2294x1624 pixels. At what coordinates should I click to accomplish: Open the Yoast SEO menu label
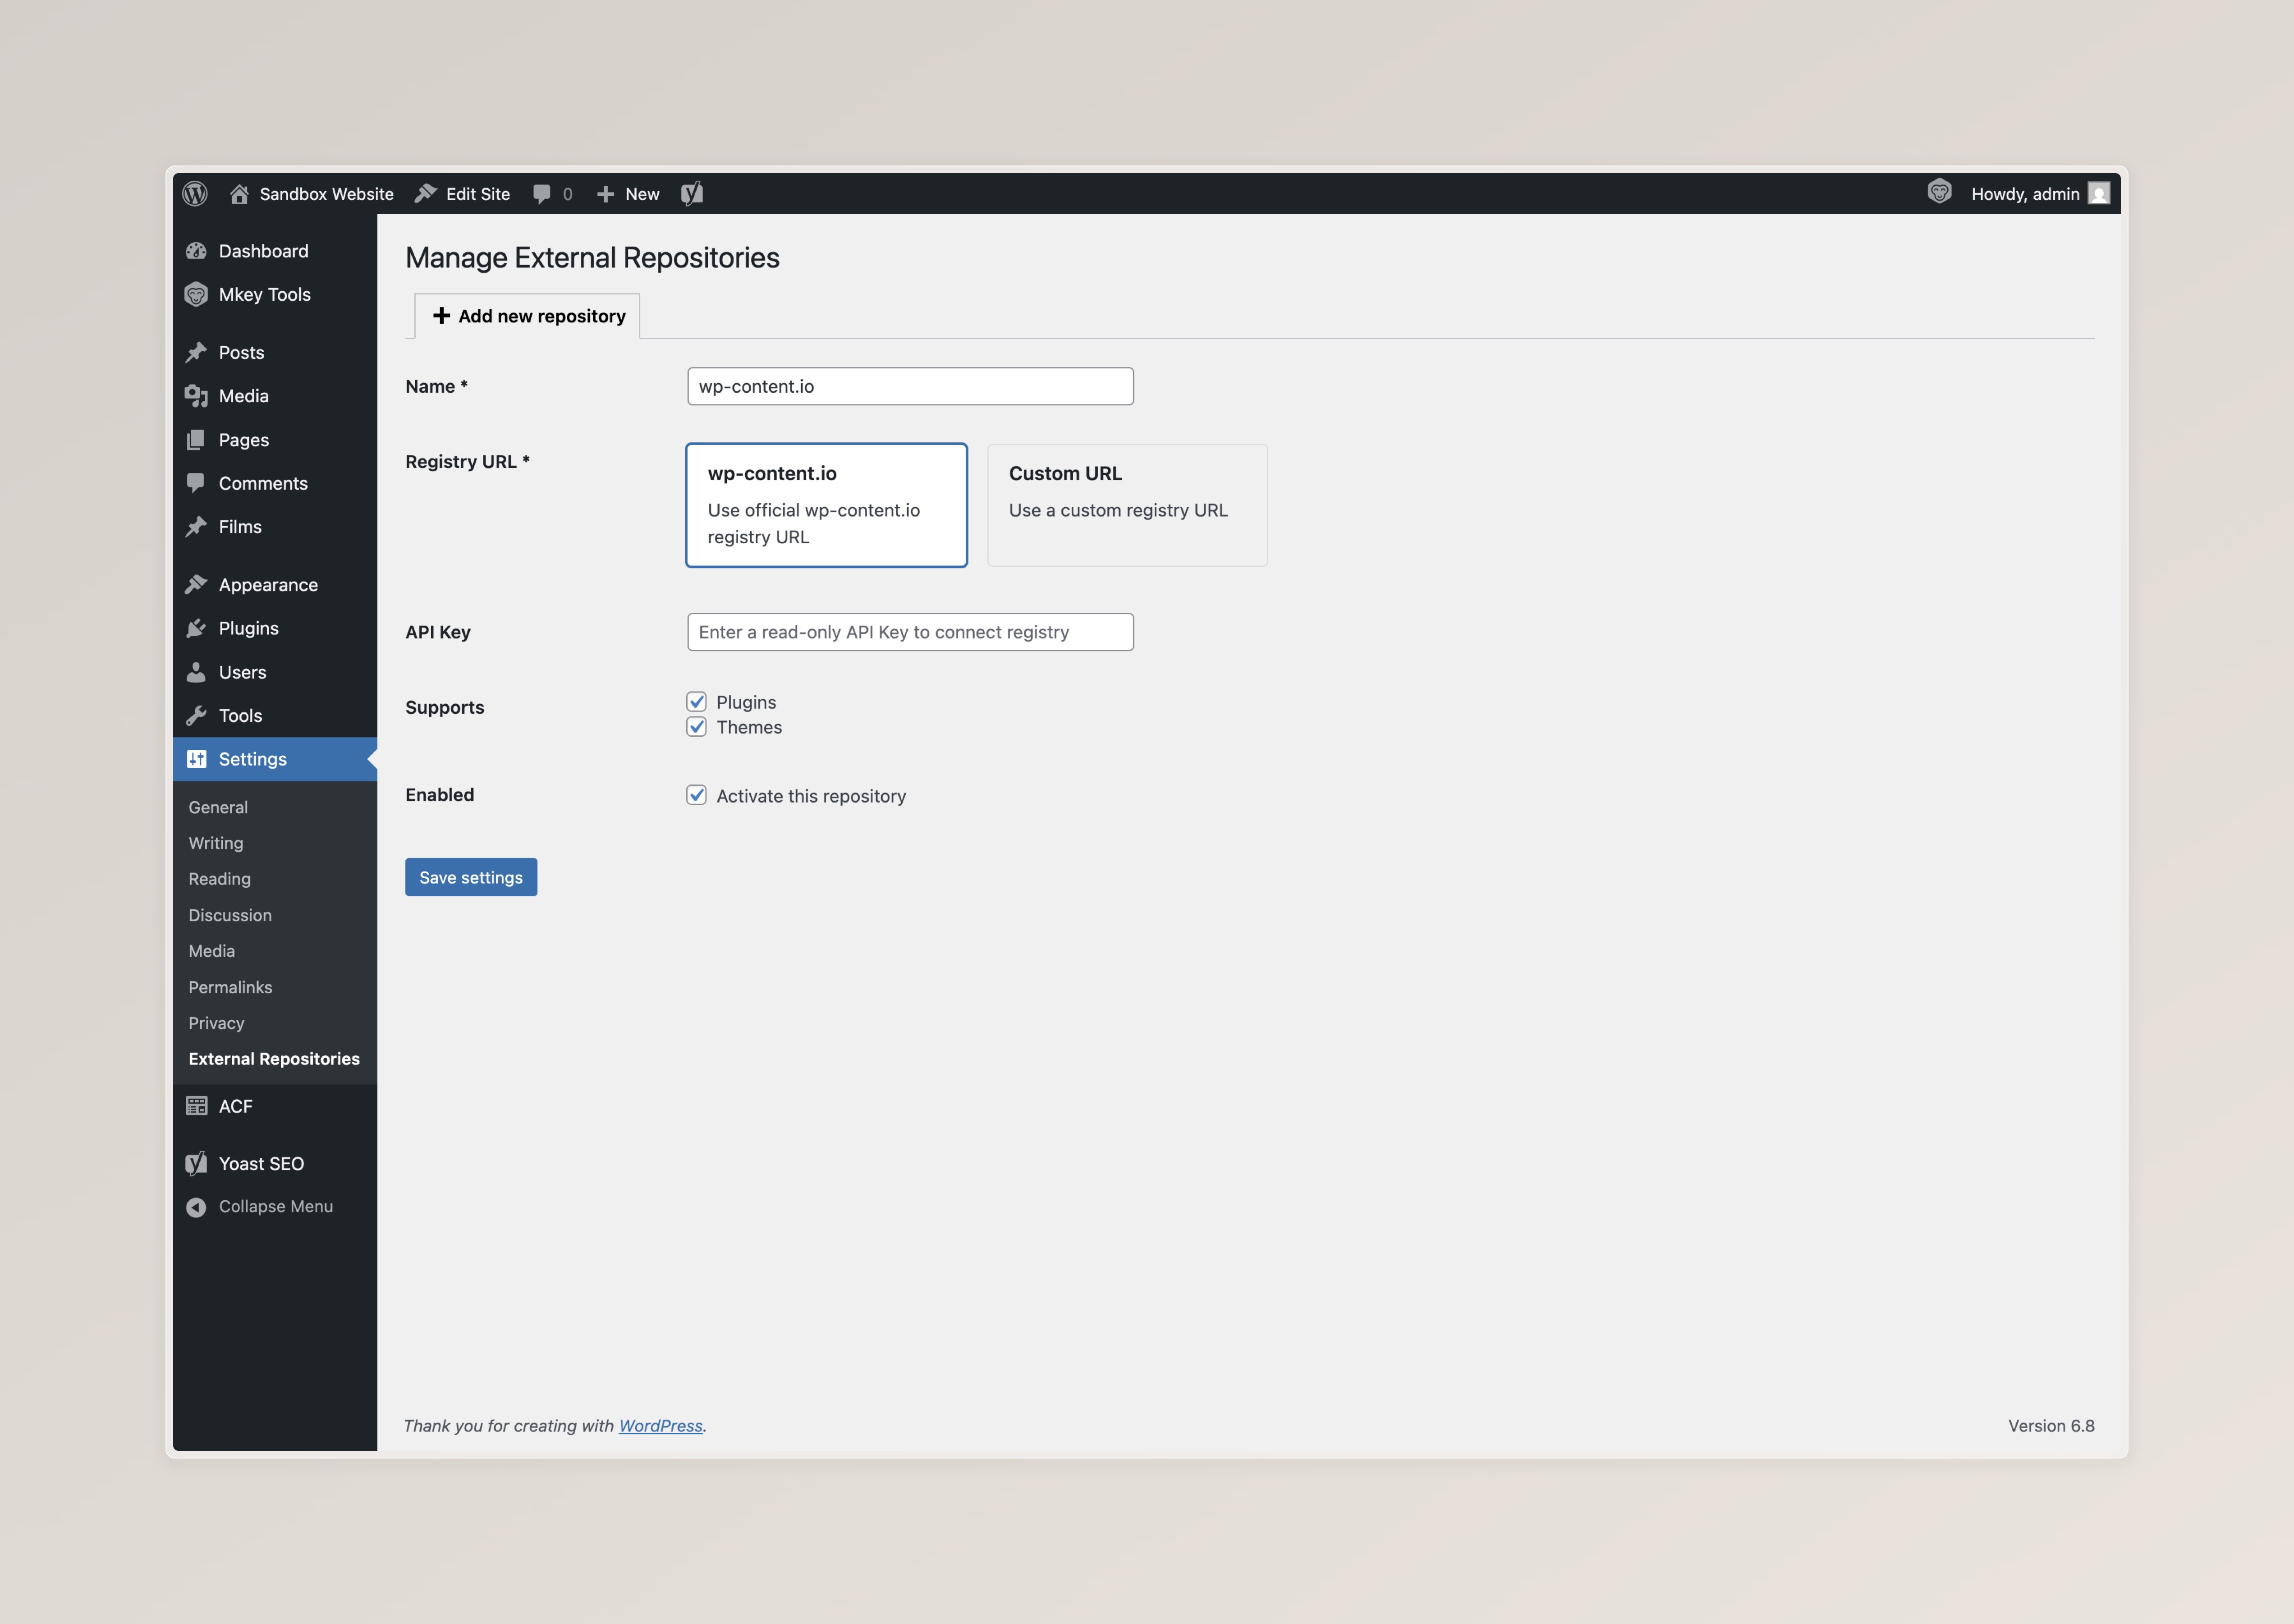pos(262,1164)
